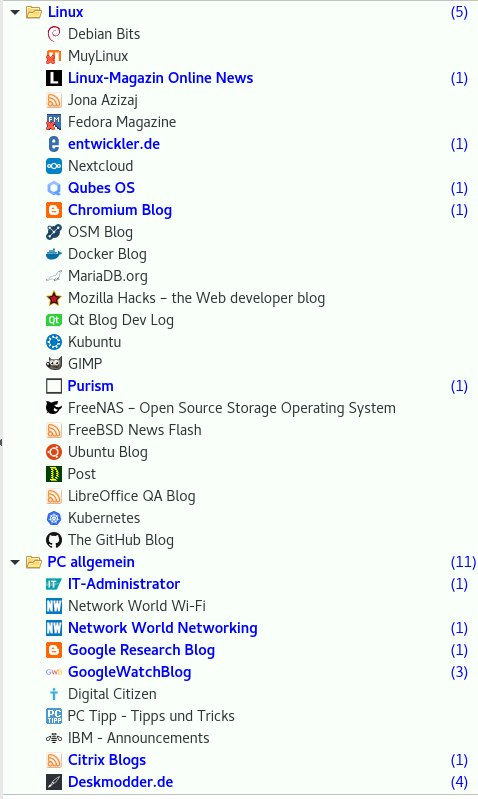This screenshot has width=478, height=799.
Task: Open the IT-Administrator feed
Action: pos(124,584)
